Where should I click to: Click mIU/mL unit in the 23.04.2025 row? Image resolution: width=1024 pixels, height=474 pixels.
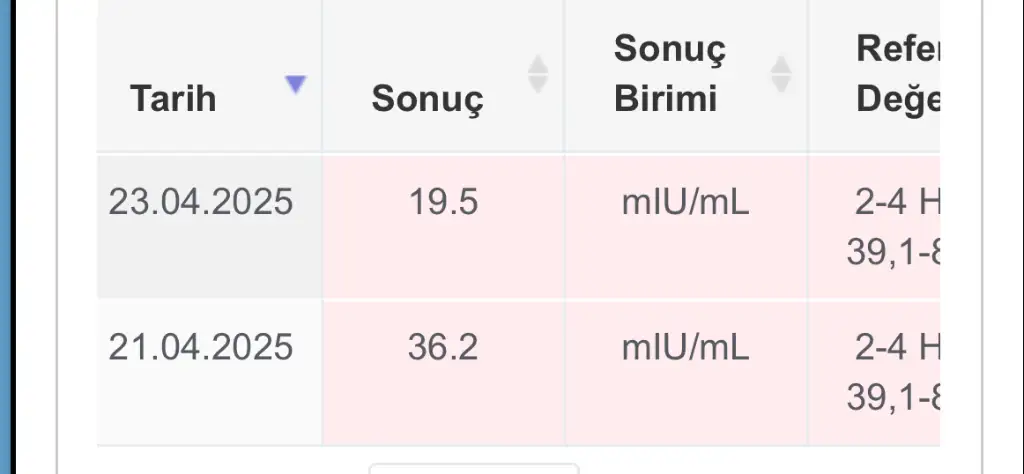(x=685, y=203)
